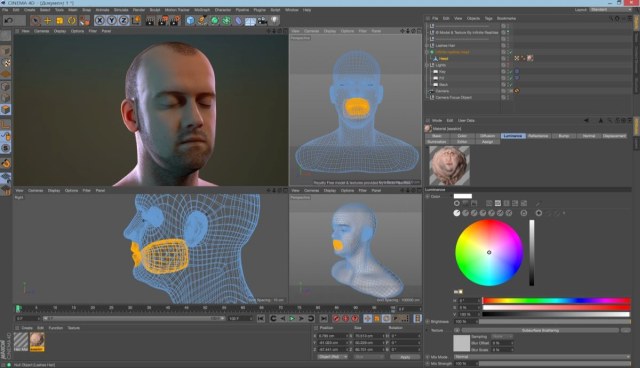Click the blue Cube primitive icon
Image resolution: width=640 pixels, height=368 pixels.
pos(190,20)
